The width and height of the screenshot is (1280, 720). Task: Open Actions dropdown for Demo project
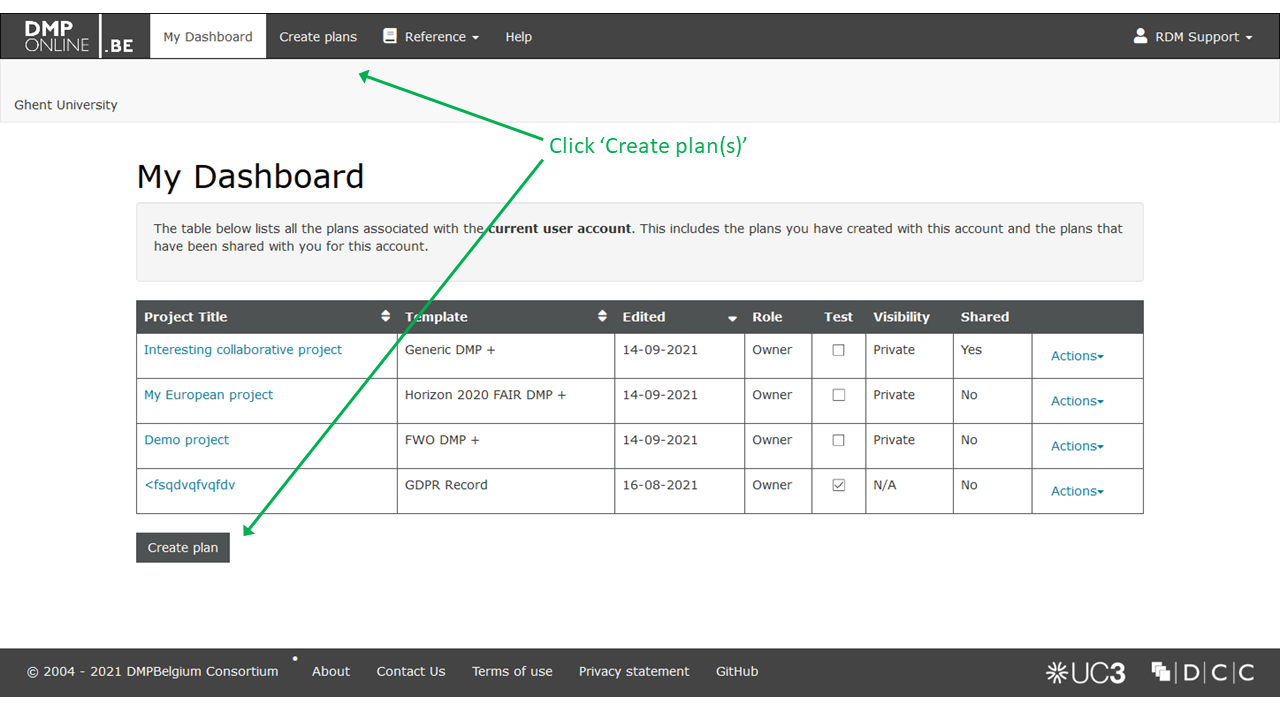[1077, 446]
